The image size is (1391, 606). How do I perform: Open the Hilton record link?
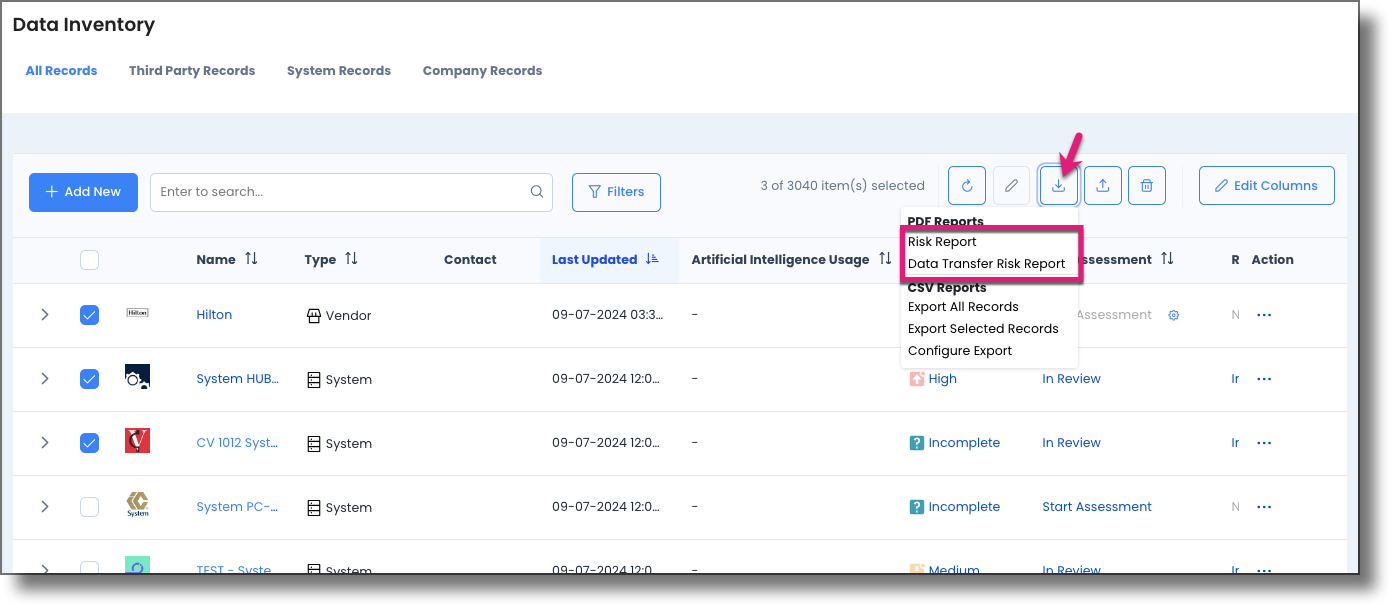click(x=214, y=315)
